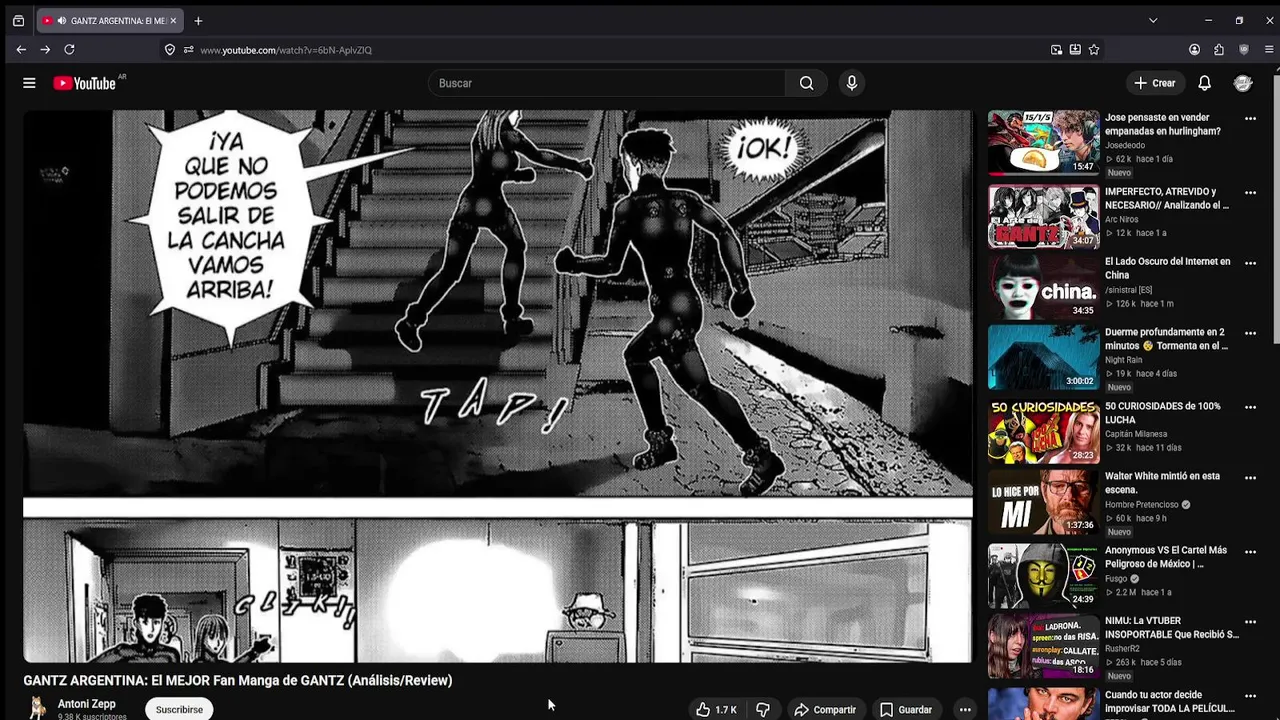
Task: Open thumbnail of Jose empanadas video
Action: (x=1043, y=143)
